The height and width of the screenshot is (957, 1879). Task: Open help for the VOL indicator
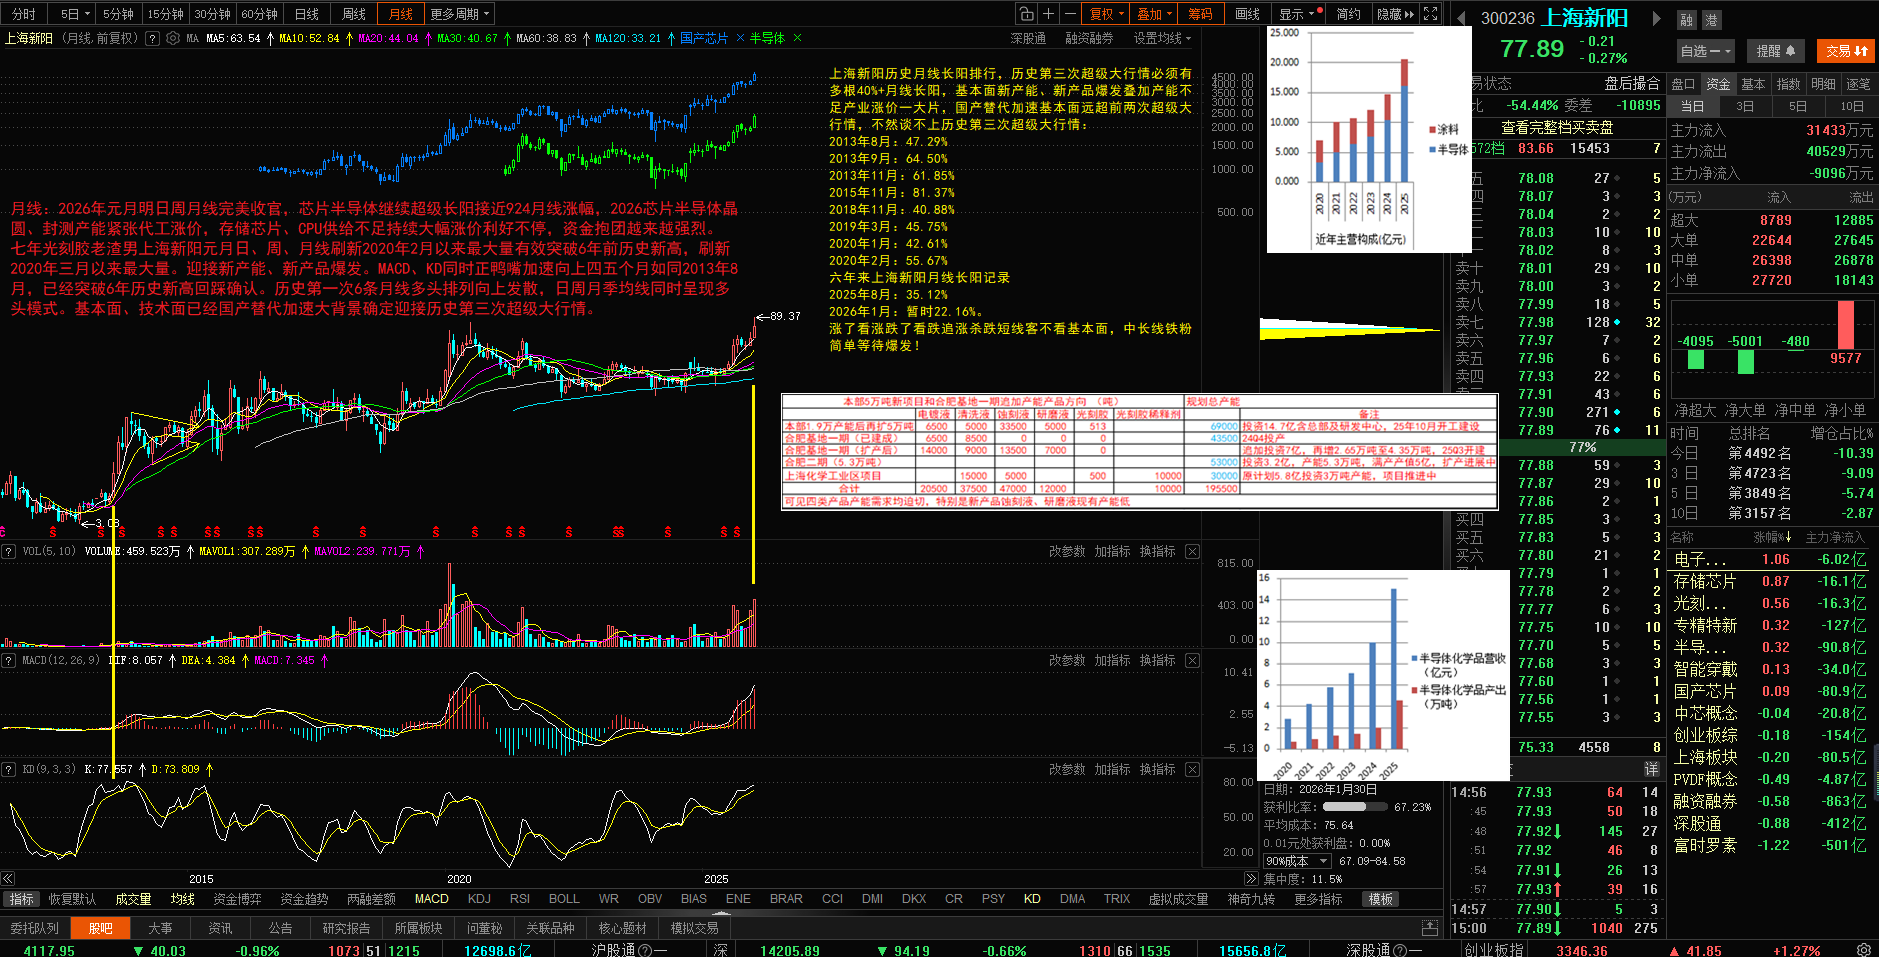(9, 551)
